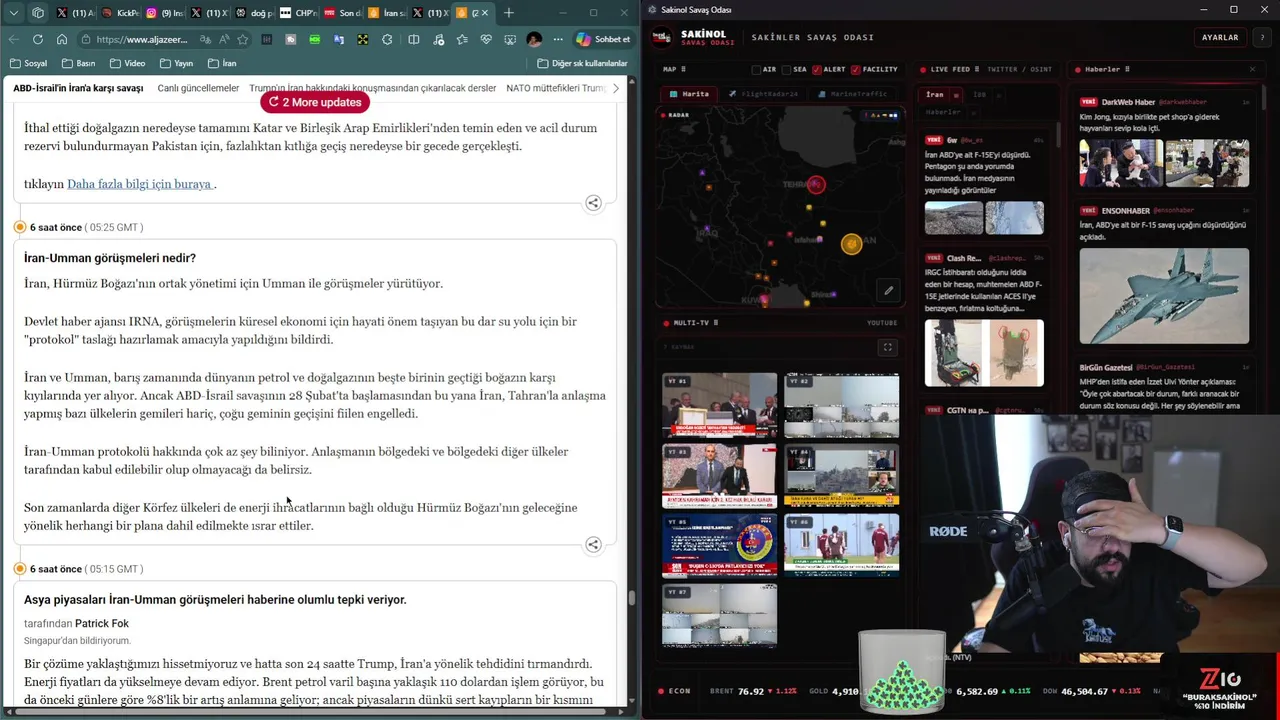
Task: Enable the SEA checkbox
Action: 786,70
